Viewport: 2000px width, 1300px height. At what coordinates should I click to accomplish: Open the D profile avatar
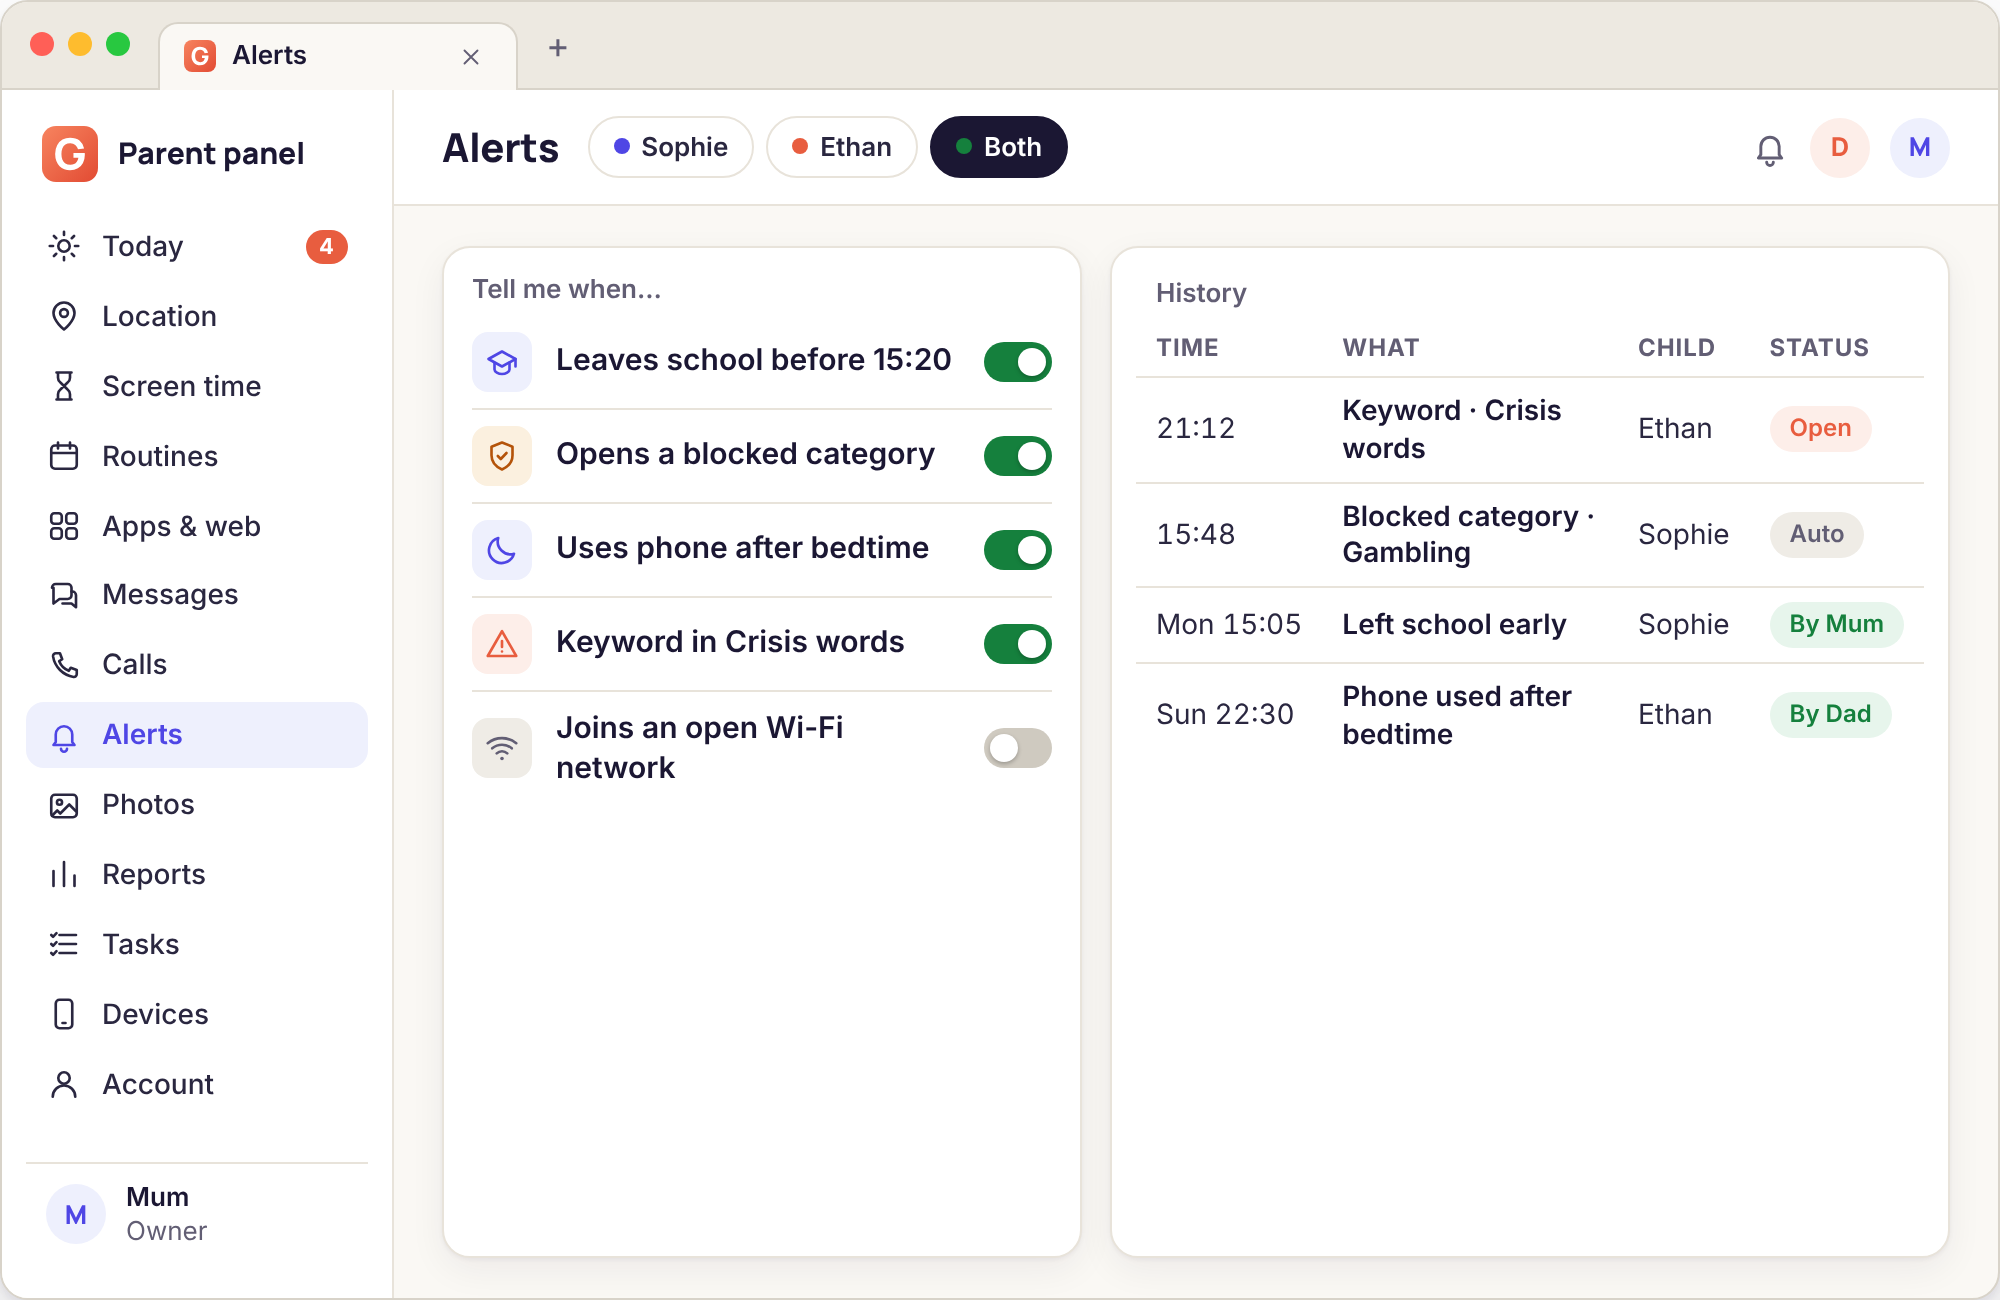point(1840,148)
